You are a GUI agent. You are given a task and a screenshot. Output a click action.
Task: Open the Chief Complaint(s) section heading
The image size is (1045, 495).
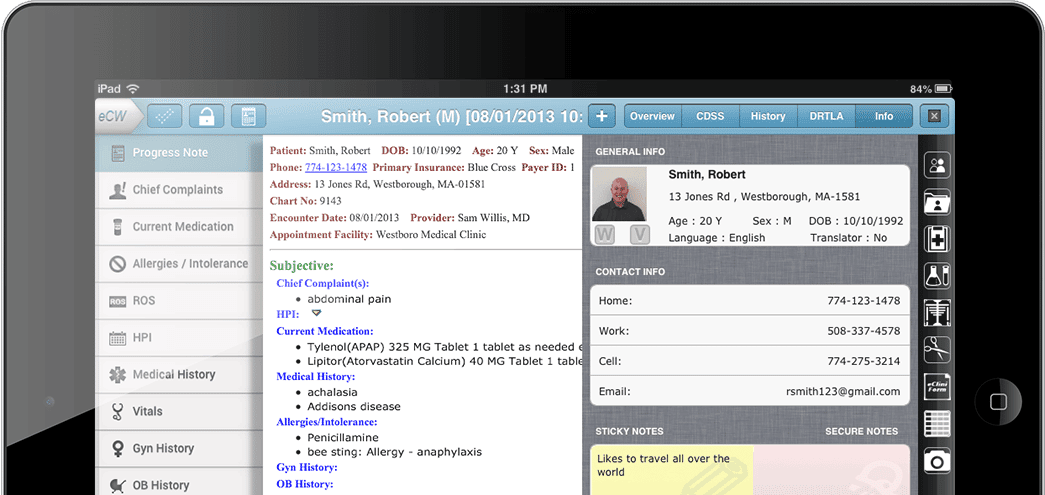point(323,283)
